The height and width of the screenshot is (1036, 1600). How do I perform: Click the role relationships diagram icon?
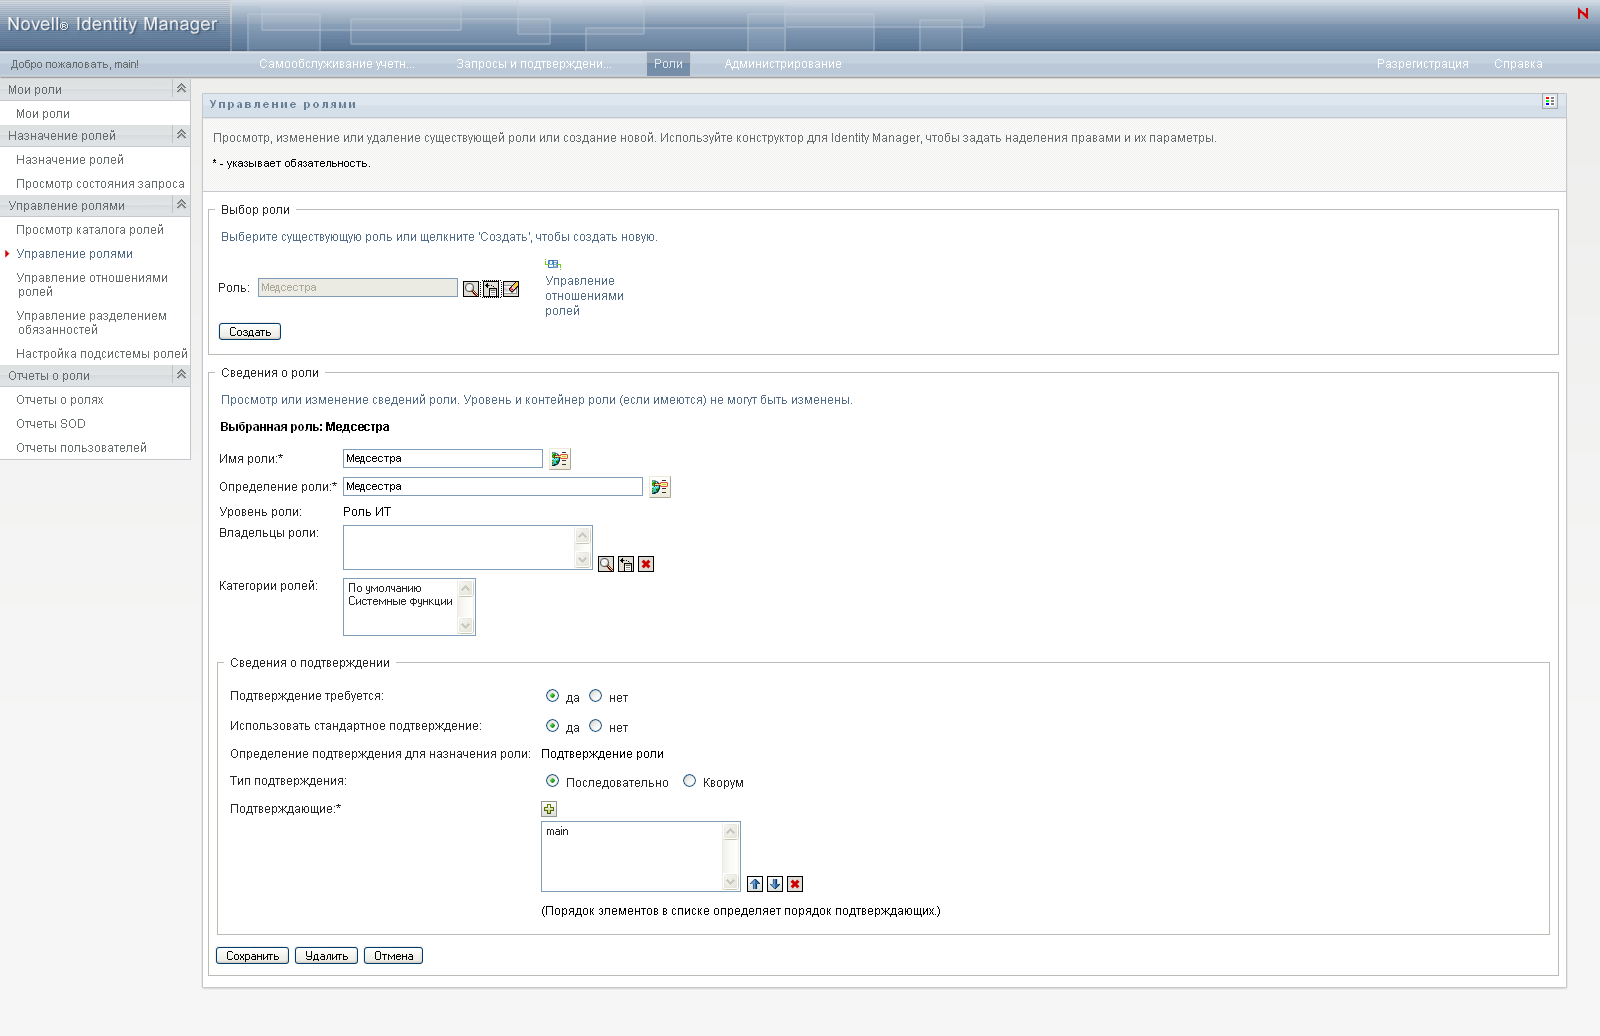(x=553, y=264)
